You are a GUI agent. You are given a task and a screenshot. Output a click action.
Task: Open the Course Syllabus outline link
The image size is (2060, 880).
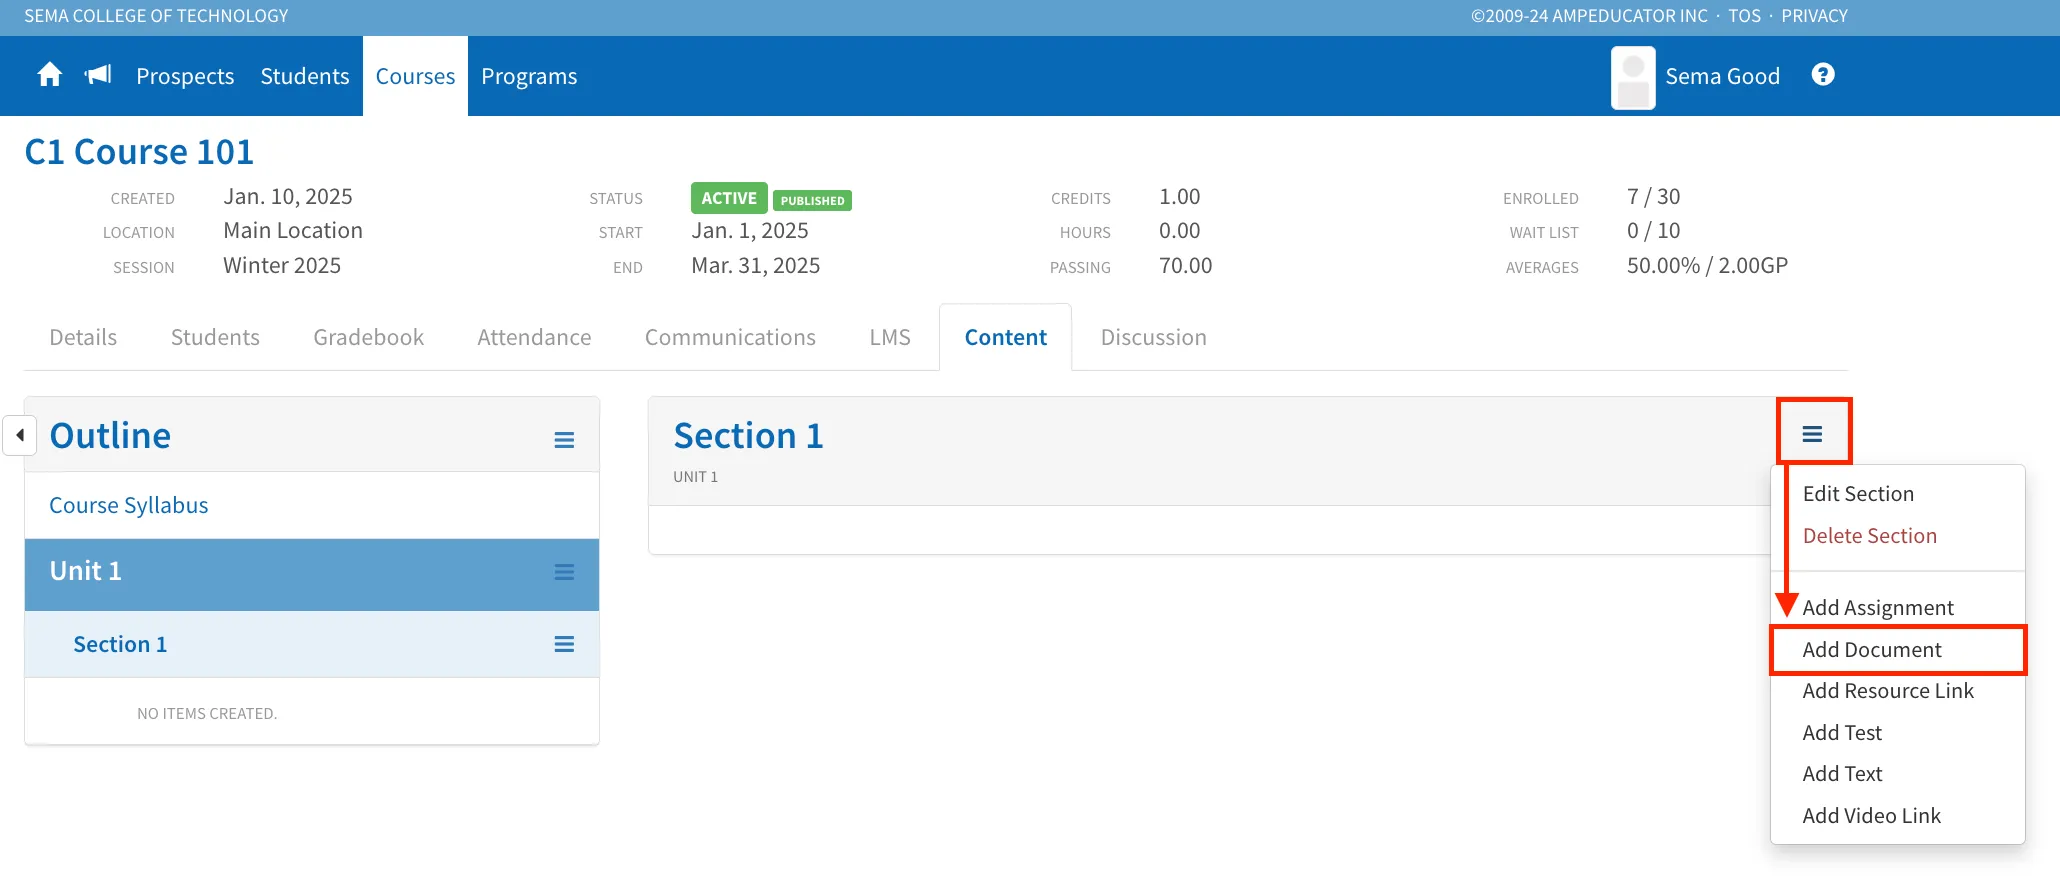point(129,505)
